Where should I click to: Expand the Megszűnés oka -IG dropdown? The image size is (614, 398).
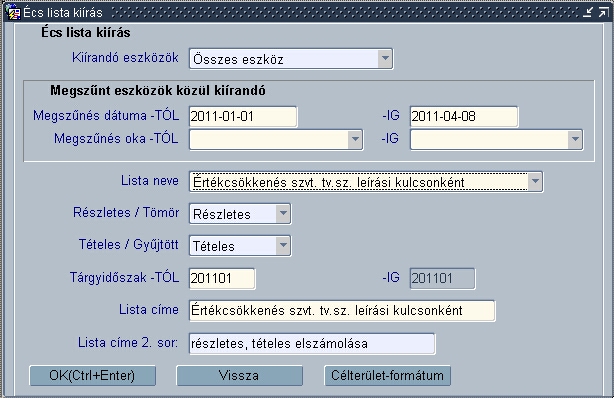click(x=575, y=139)
